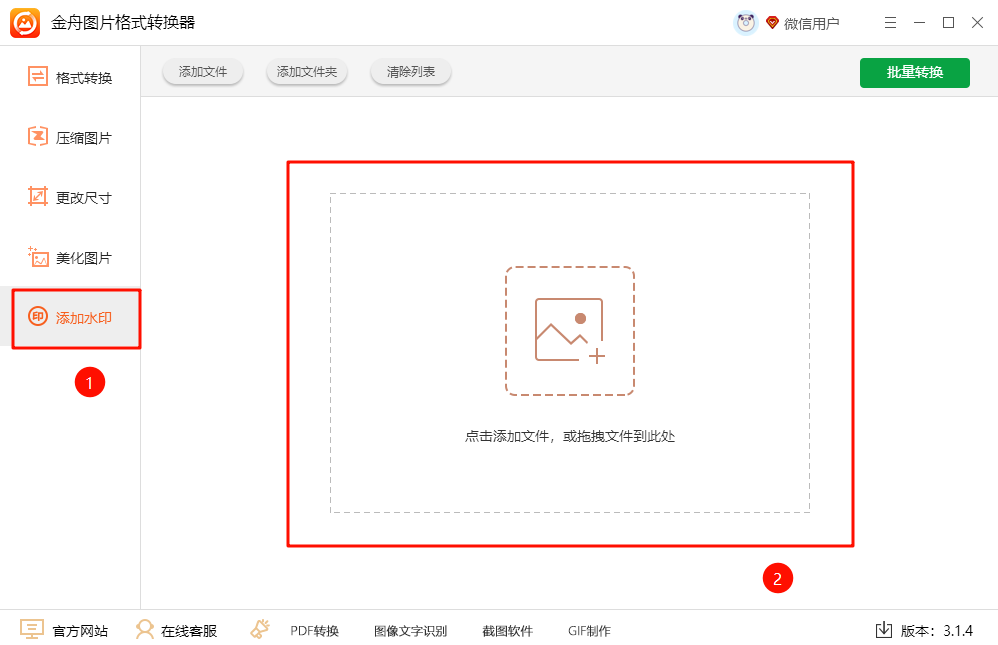
Task: Close the converter window
Action: click(x=978, y=23)
